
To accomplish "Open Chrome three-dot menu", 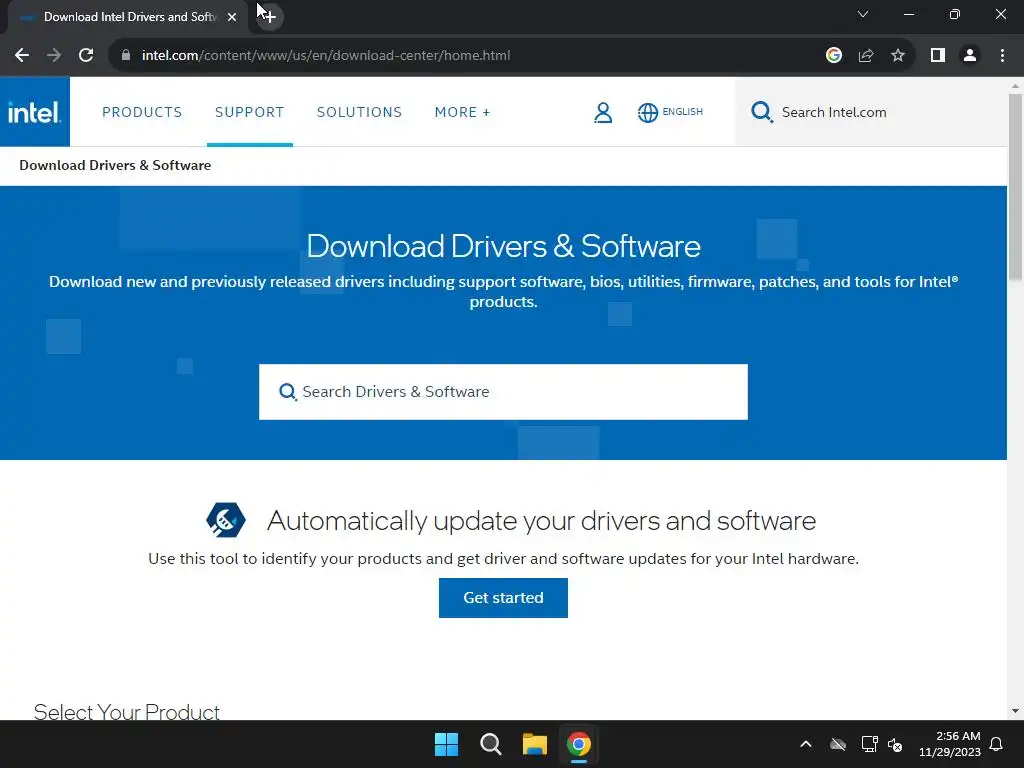I will click(x=1002, y=56).
